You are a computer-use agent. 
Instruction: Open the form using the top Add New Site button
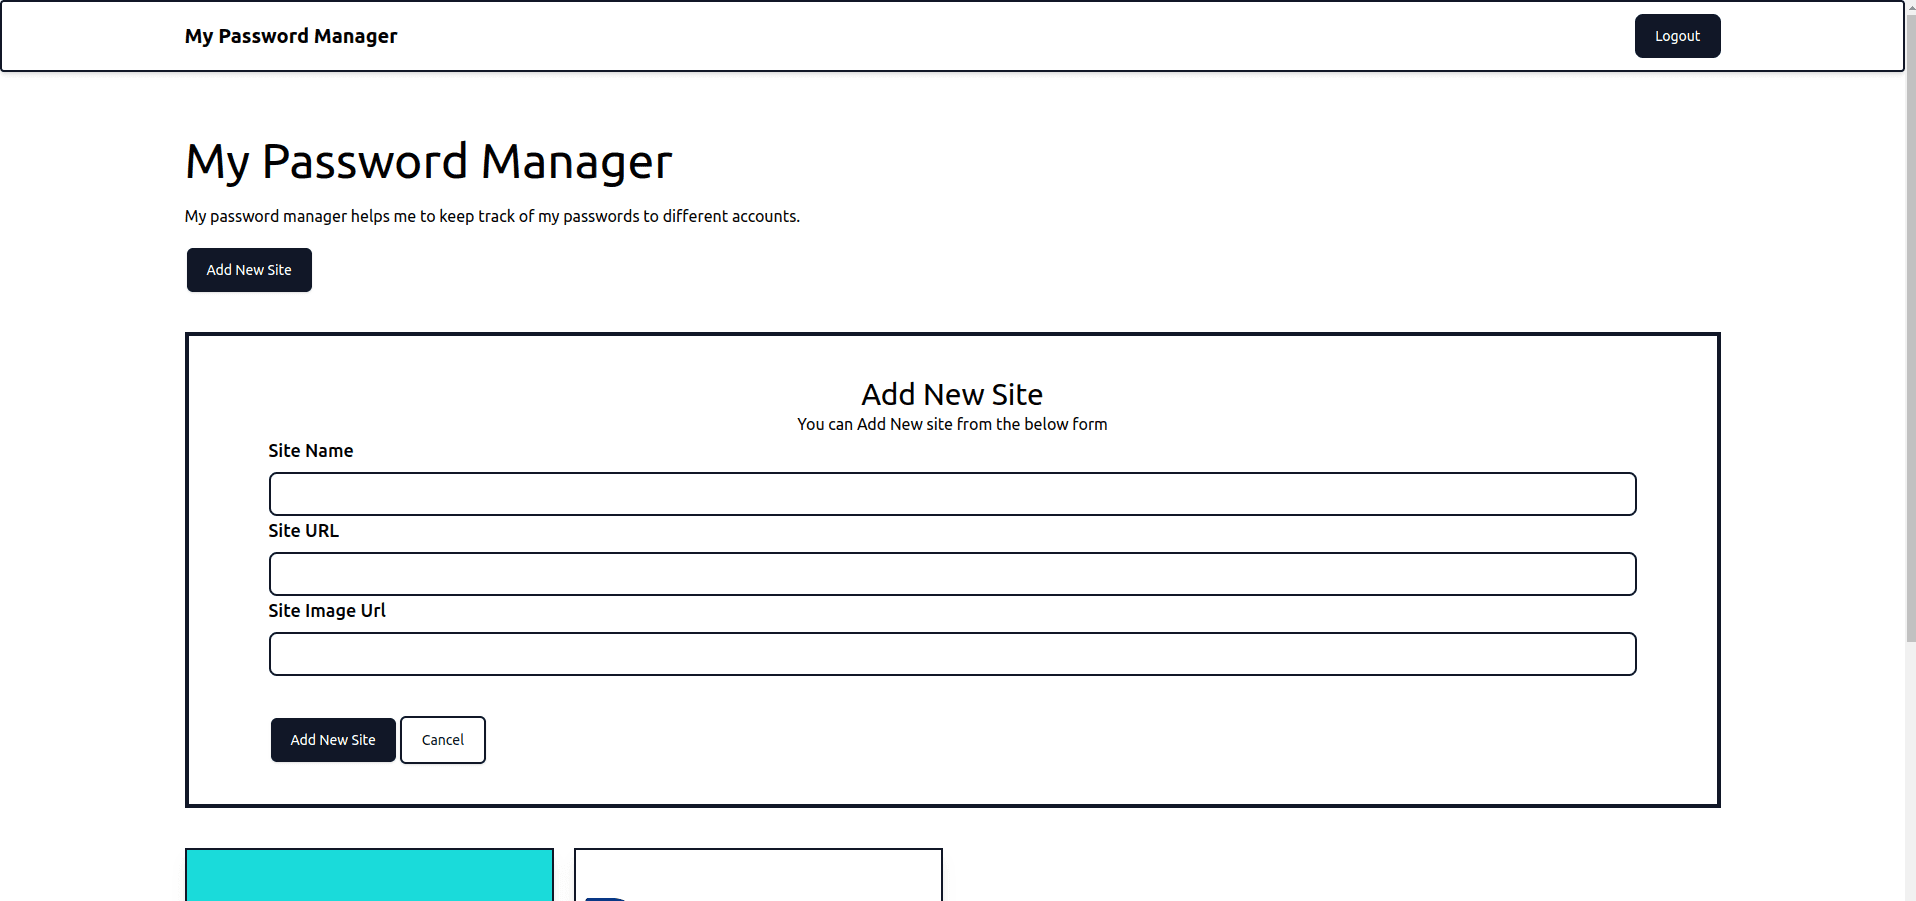(249, 270)
